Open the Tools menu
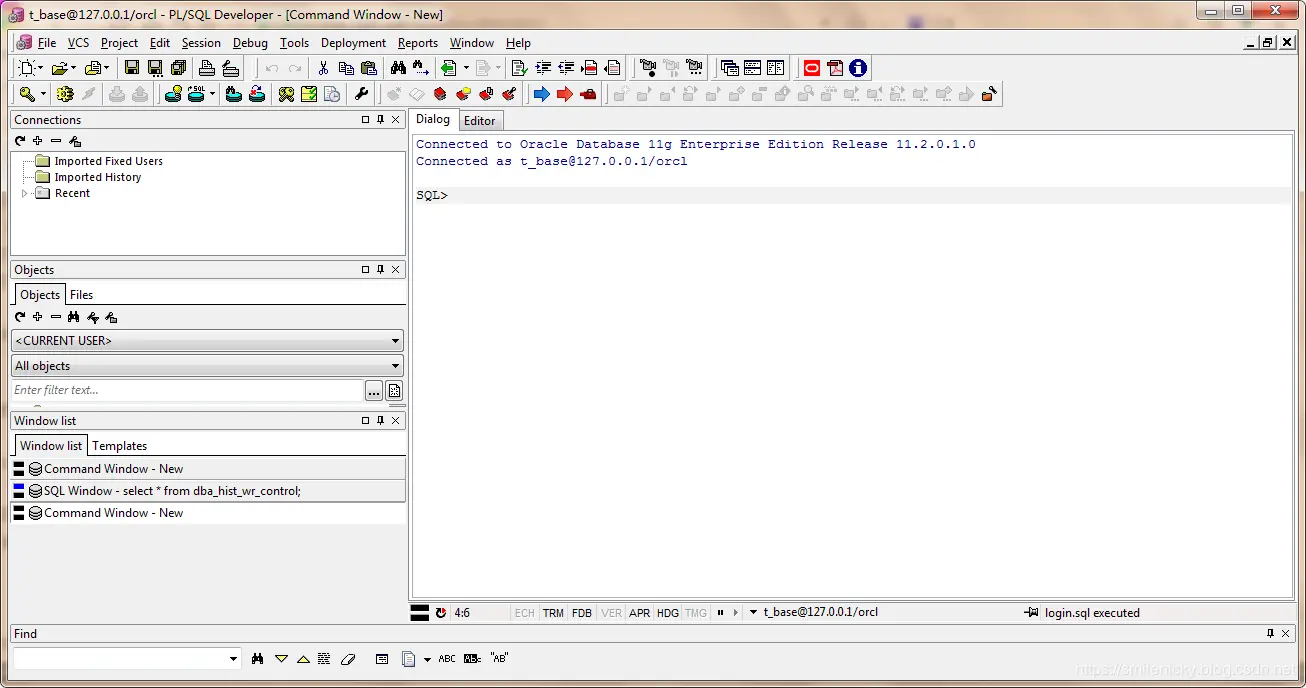The height and width of the screenshot is (688, 1306). pyautogui.click(x=294, y=43)
